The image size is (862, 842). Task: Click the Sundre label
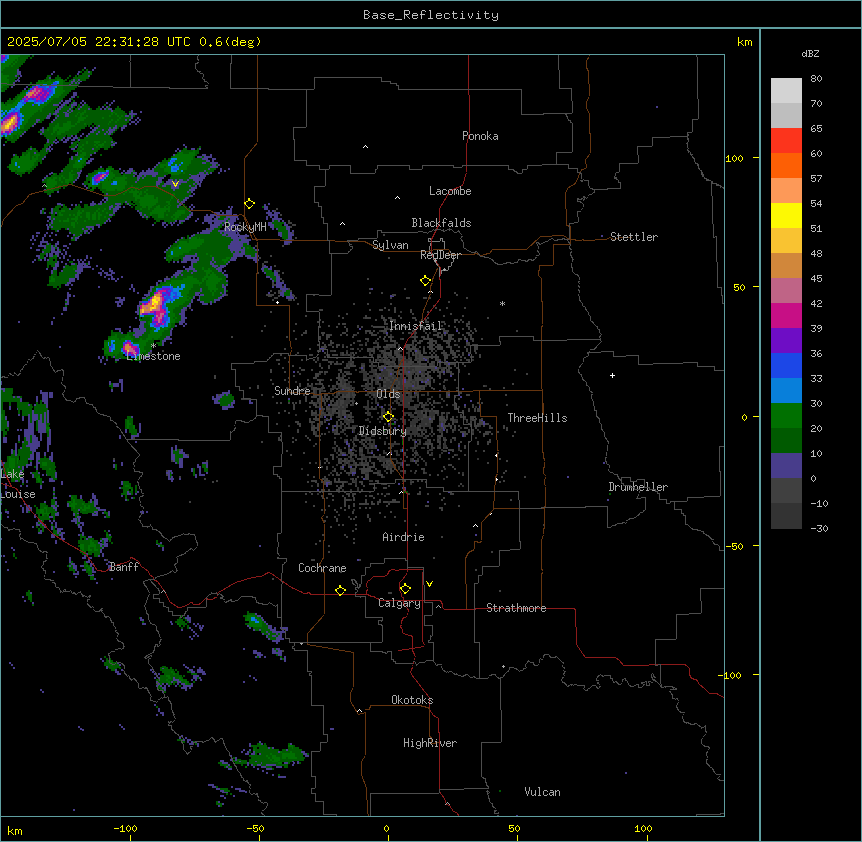(292, 391)
